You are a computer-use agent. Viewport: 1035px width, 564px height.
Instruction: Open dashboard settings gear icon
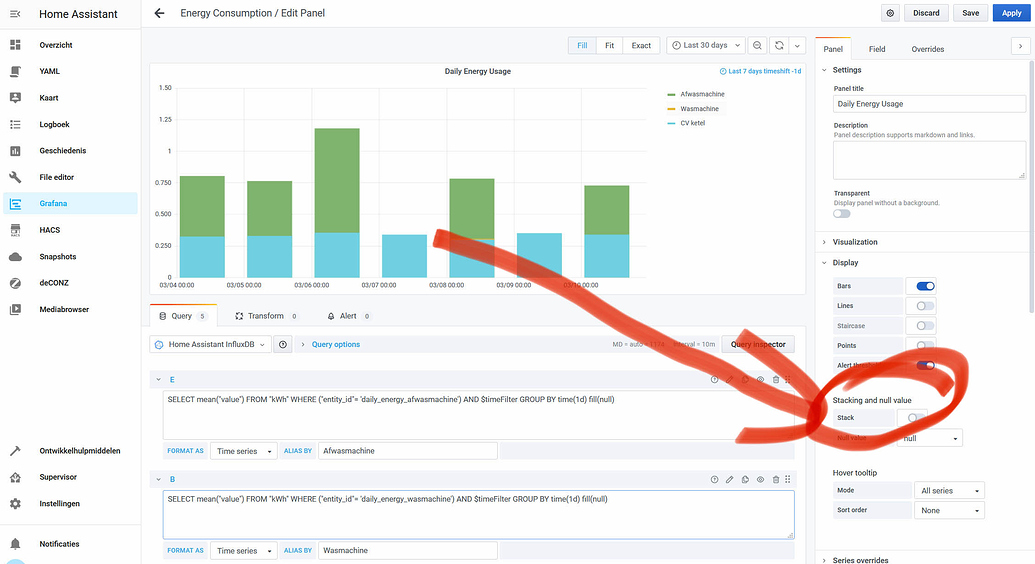click(x=890, y=13)
